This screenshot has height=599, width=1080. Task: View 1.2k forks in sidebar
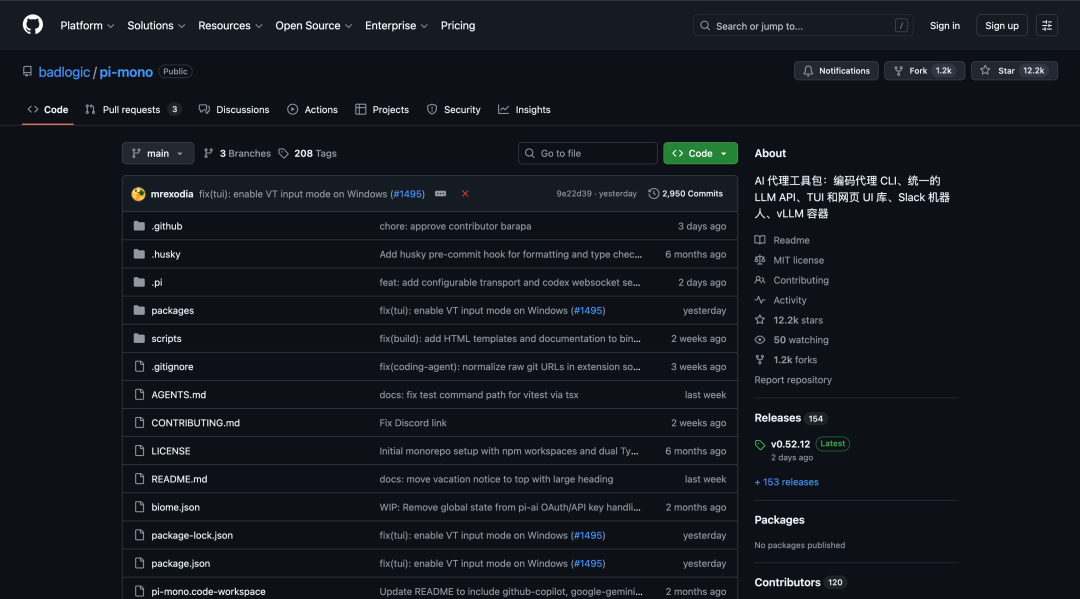point(787,360)
